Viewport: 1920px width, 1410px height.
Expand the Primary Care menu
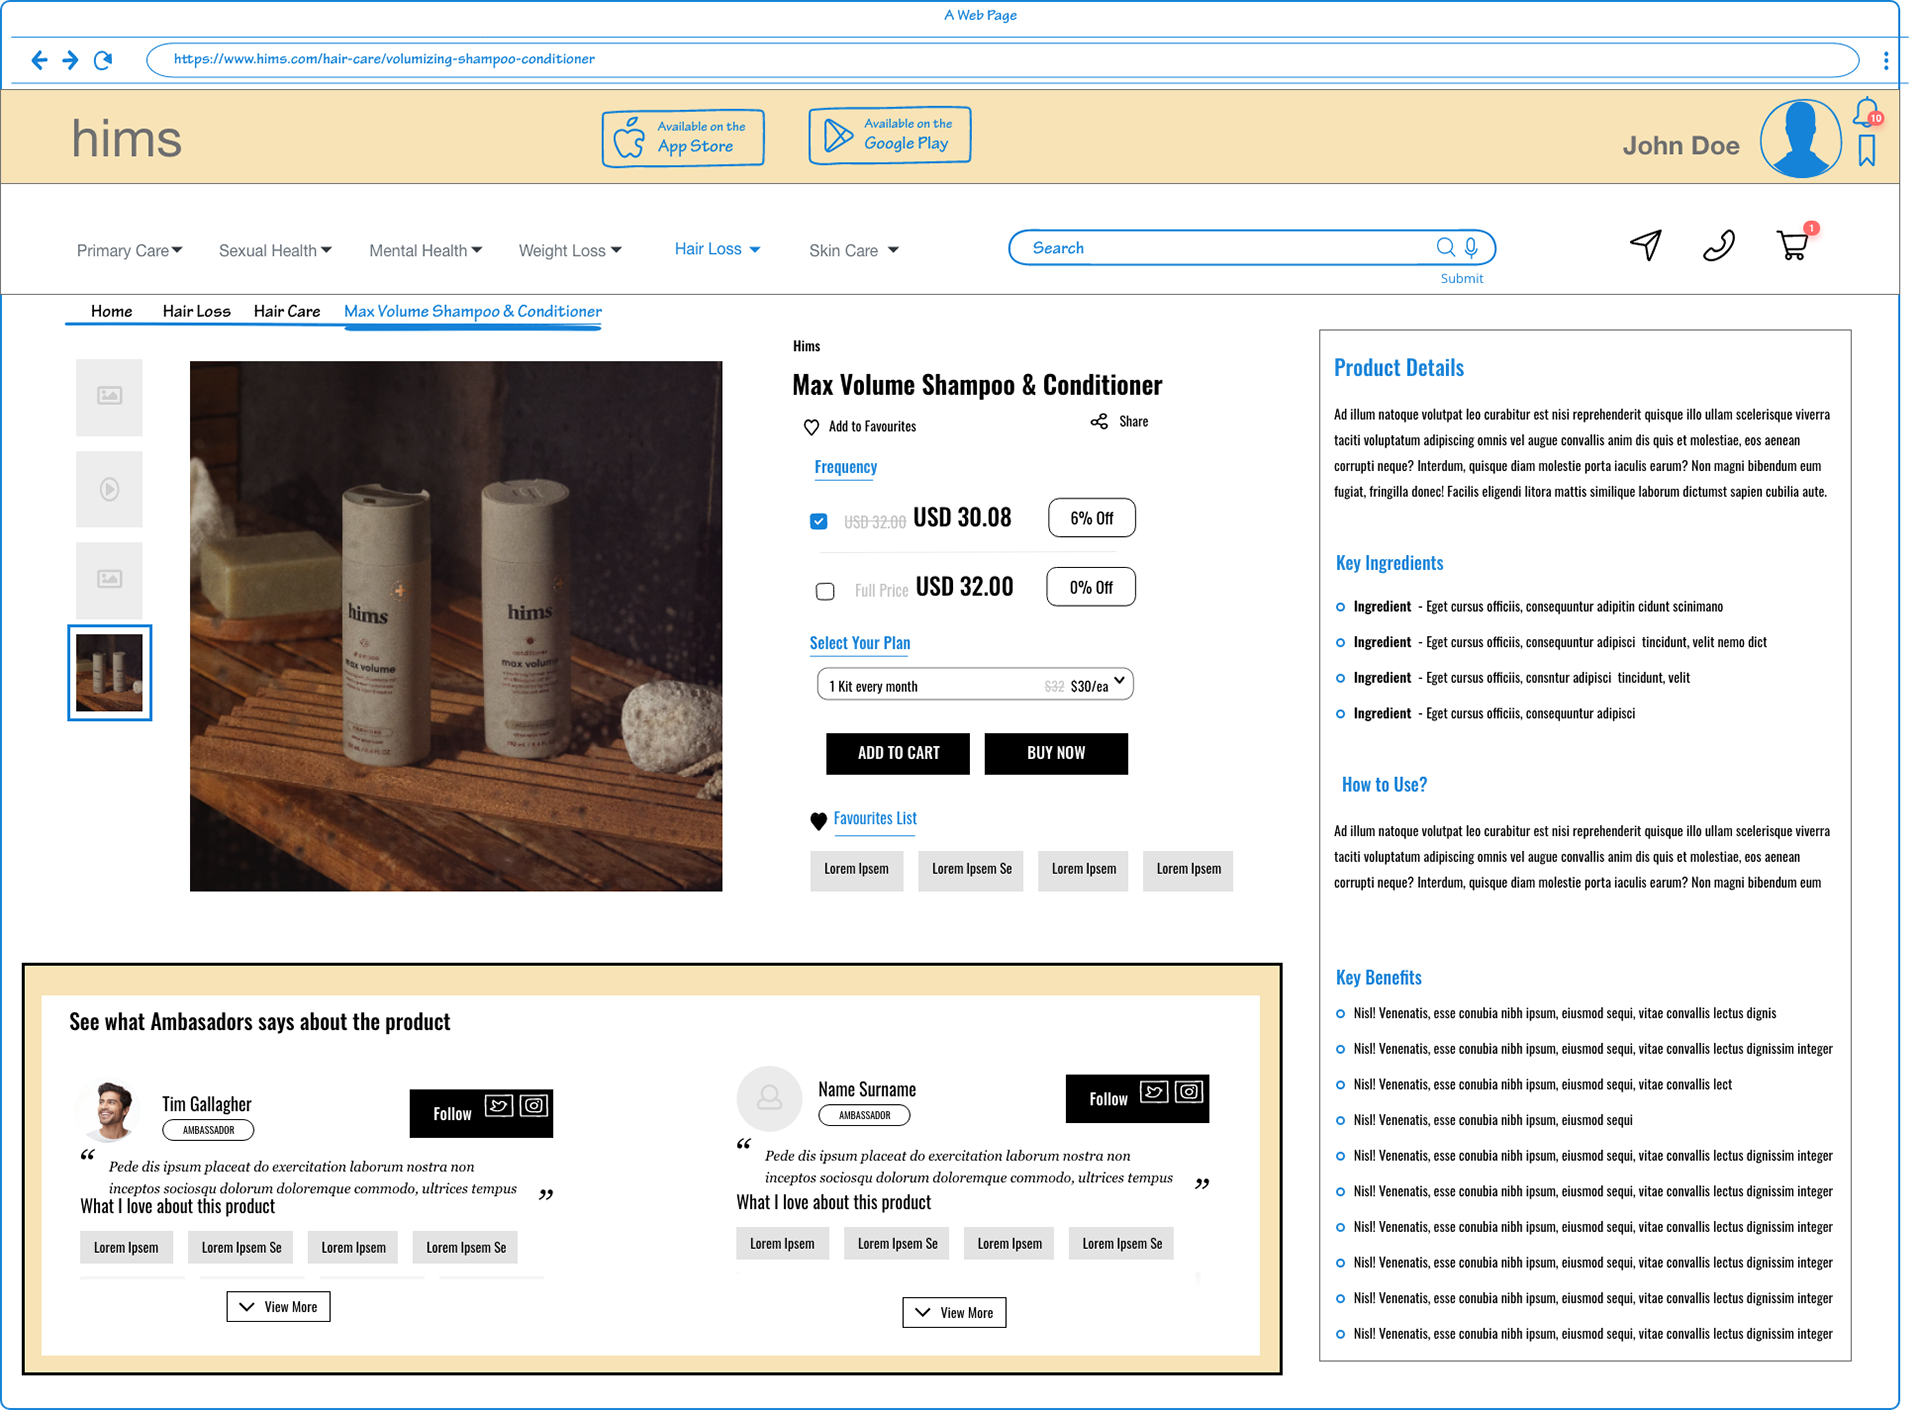(129, 250)
